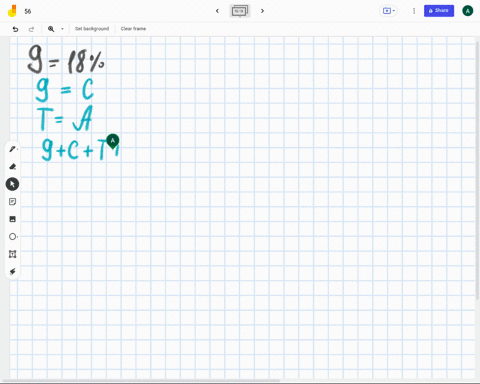Open the more actions three-dot menu
The image size is (480, 384).
point(414,11)
